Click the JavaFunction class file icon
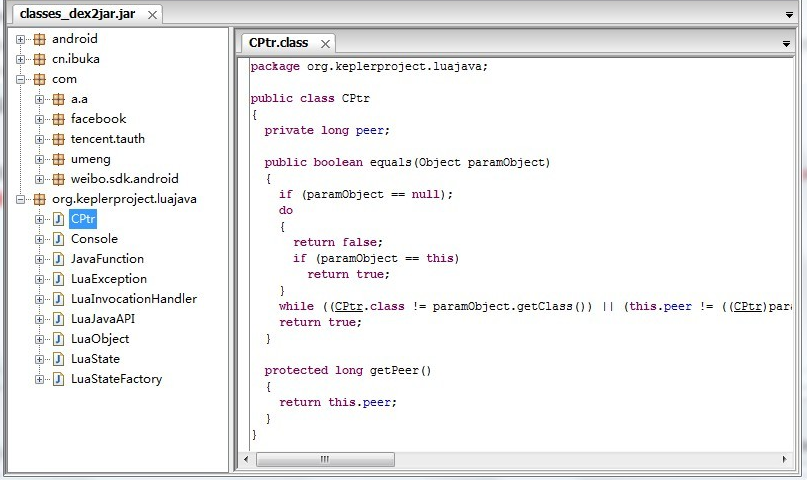Screen dimensions: 807x480 click(x=59, y=259)
